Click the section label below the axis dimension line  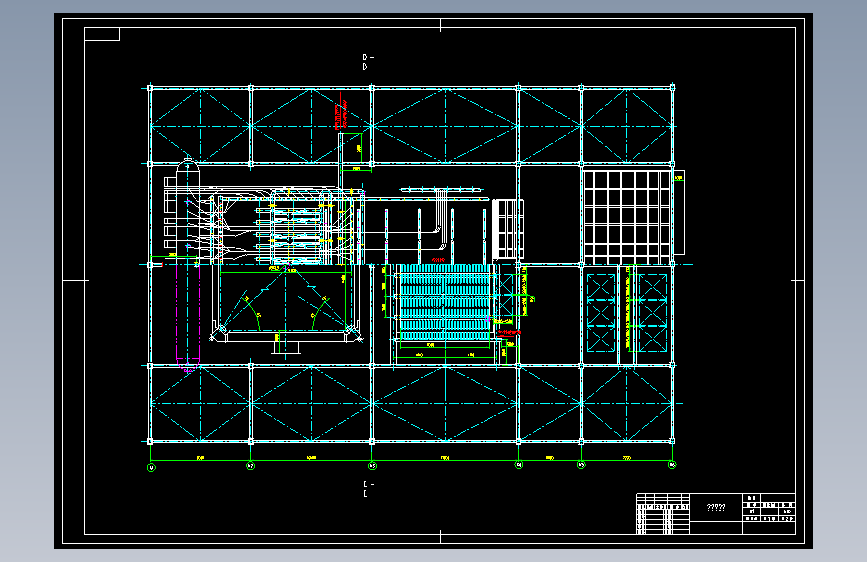pos(368,489)
